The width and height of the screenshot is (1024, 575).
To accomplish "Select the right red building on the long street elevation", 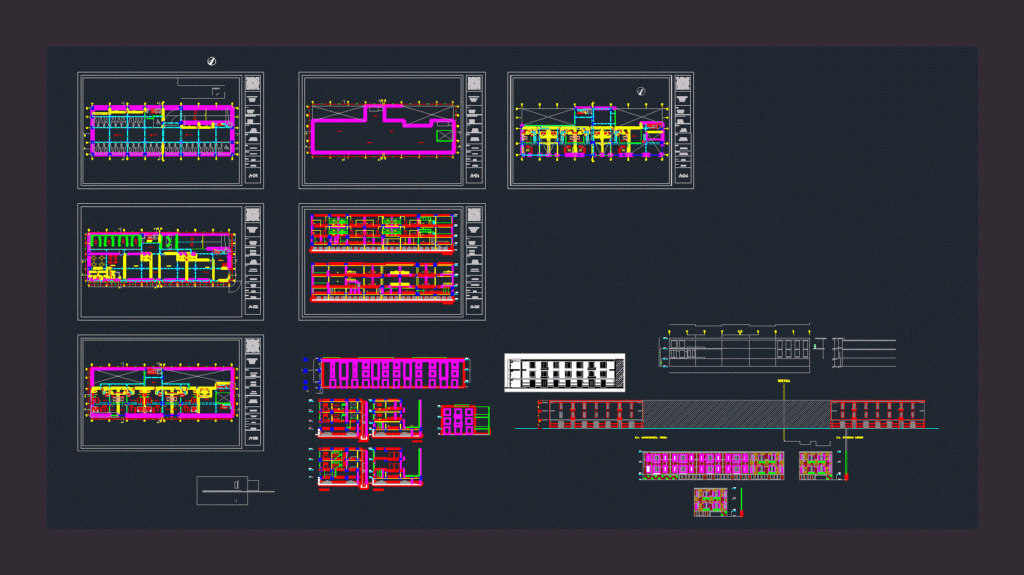I will [x=878, y=414].
